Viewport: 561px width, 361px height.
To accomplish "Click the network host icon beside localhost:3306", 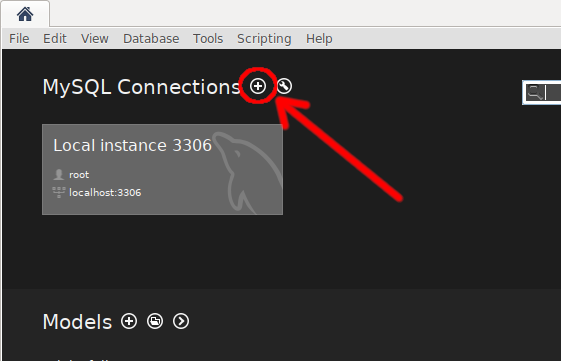I will tap(59, 192).
